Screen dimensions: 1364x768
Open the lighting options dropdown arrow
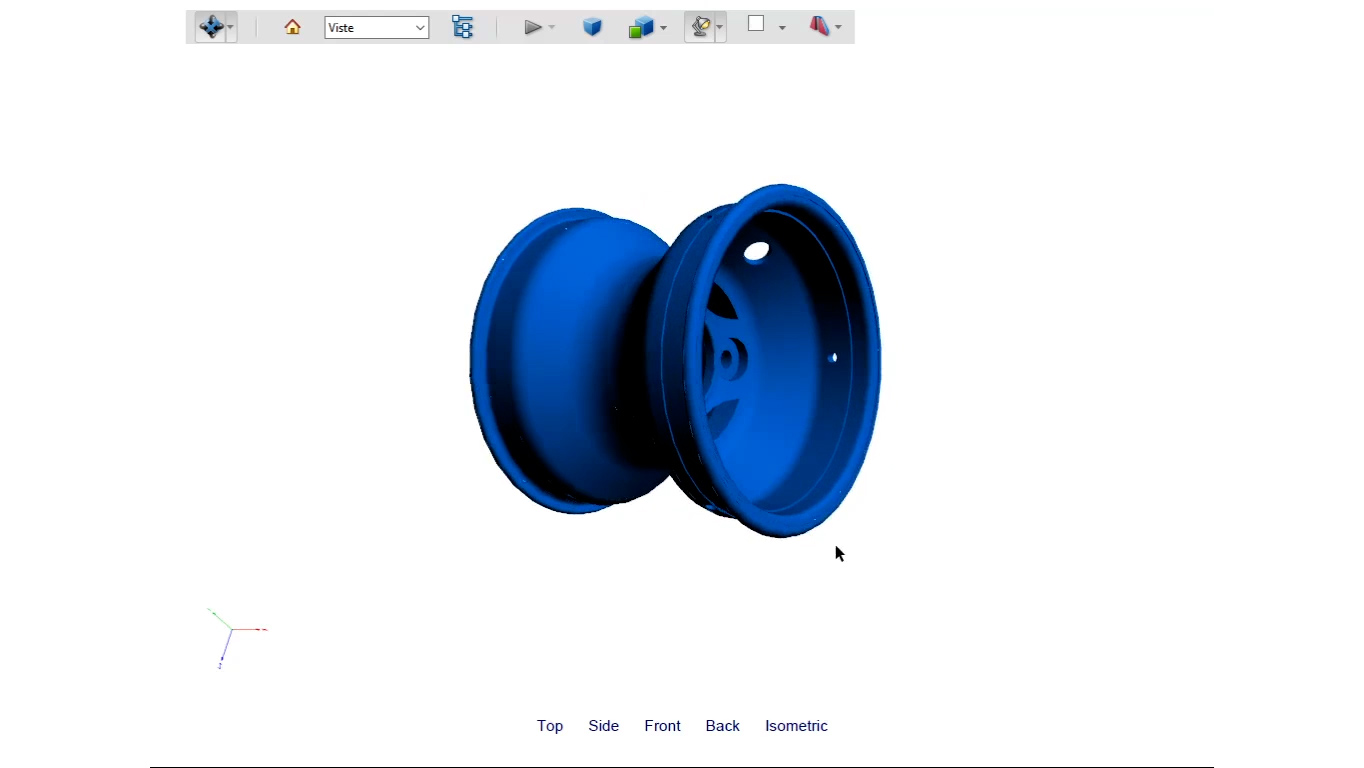click(719, 28)
